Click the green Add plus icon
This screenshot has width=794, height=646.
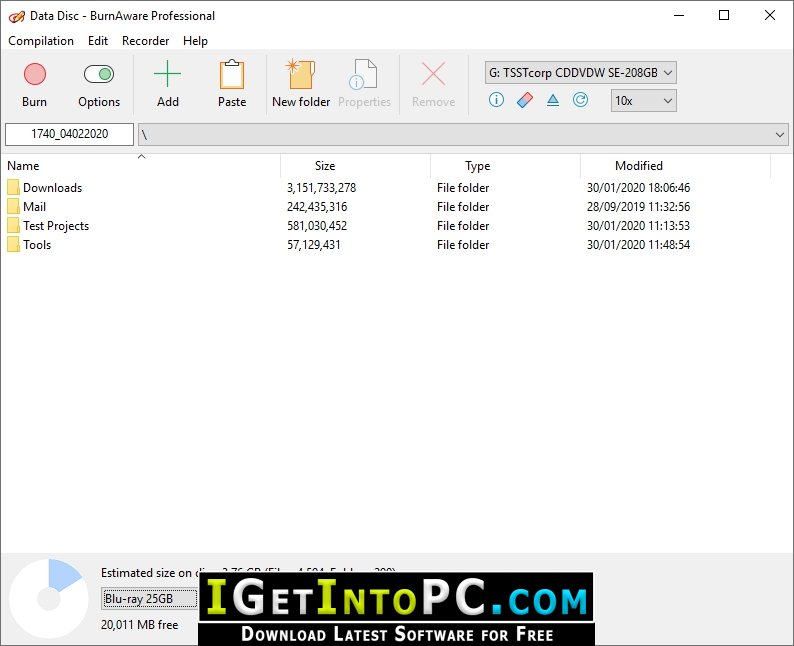point(167,74)
